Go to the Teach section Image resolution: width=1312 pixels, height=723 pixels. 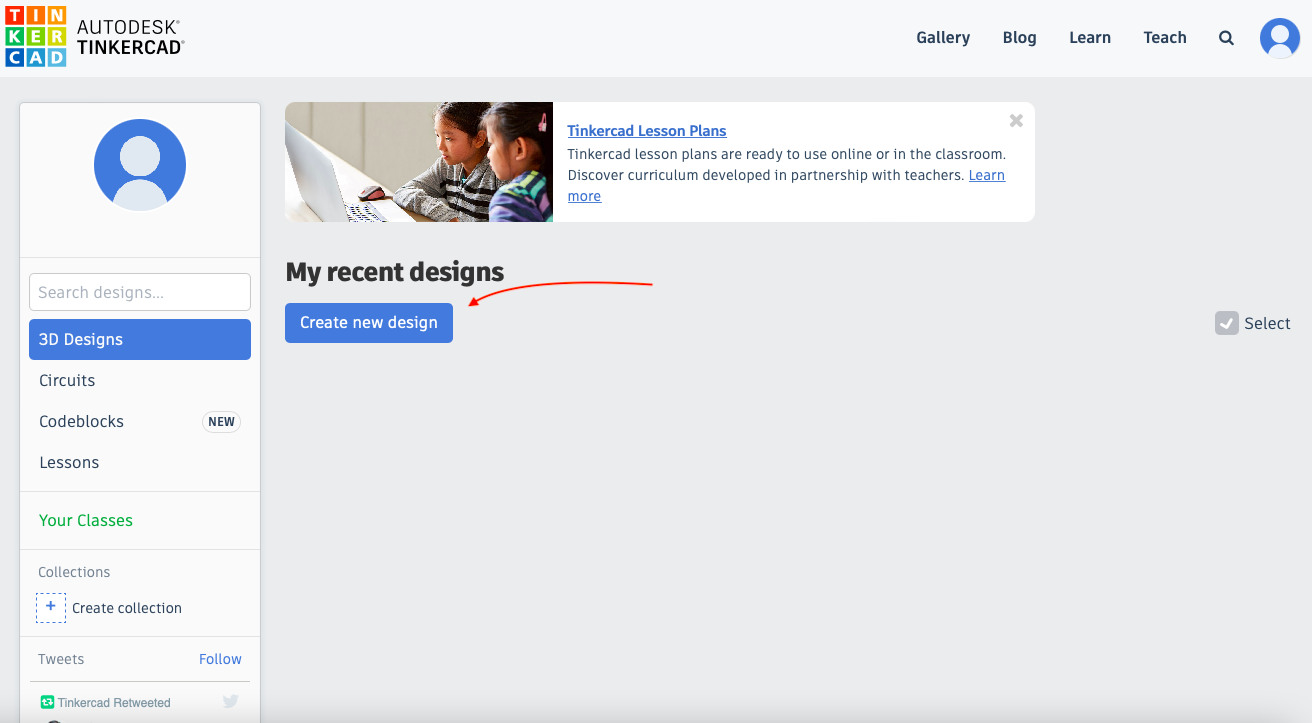point(1165,38)
